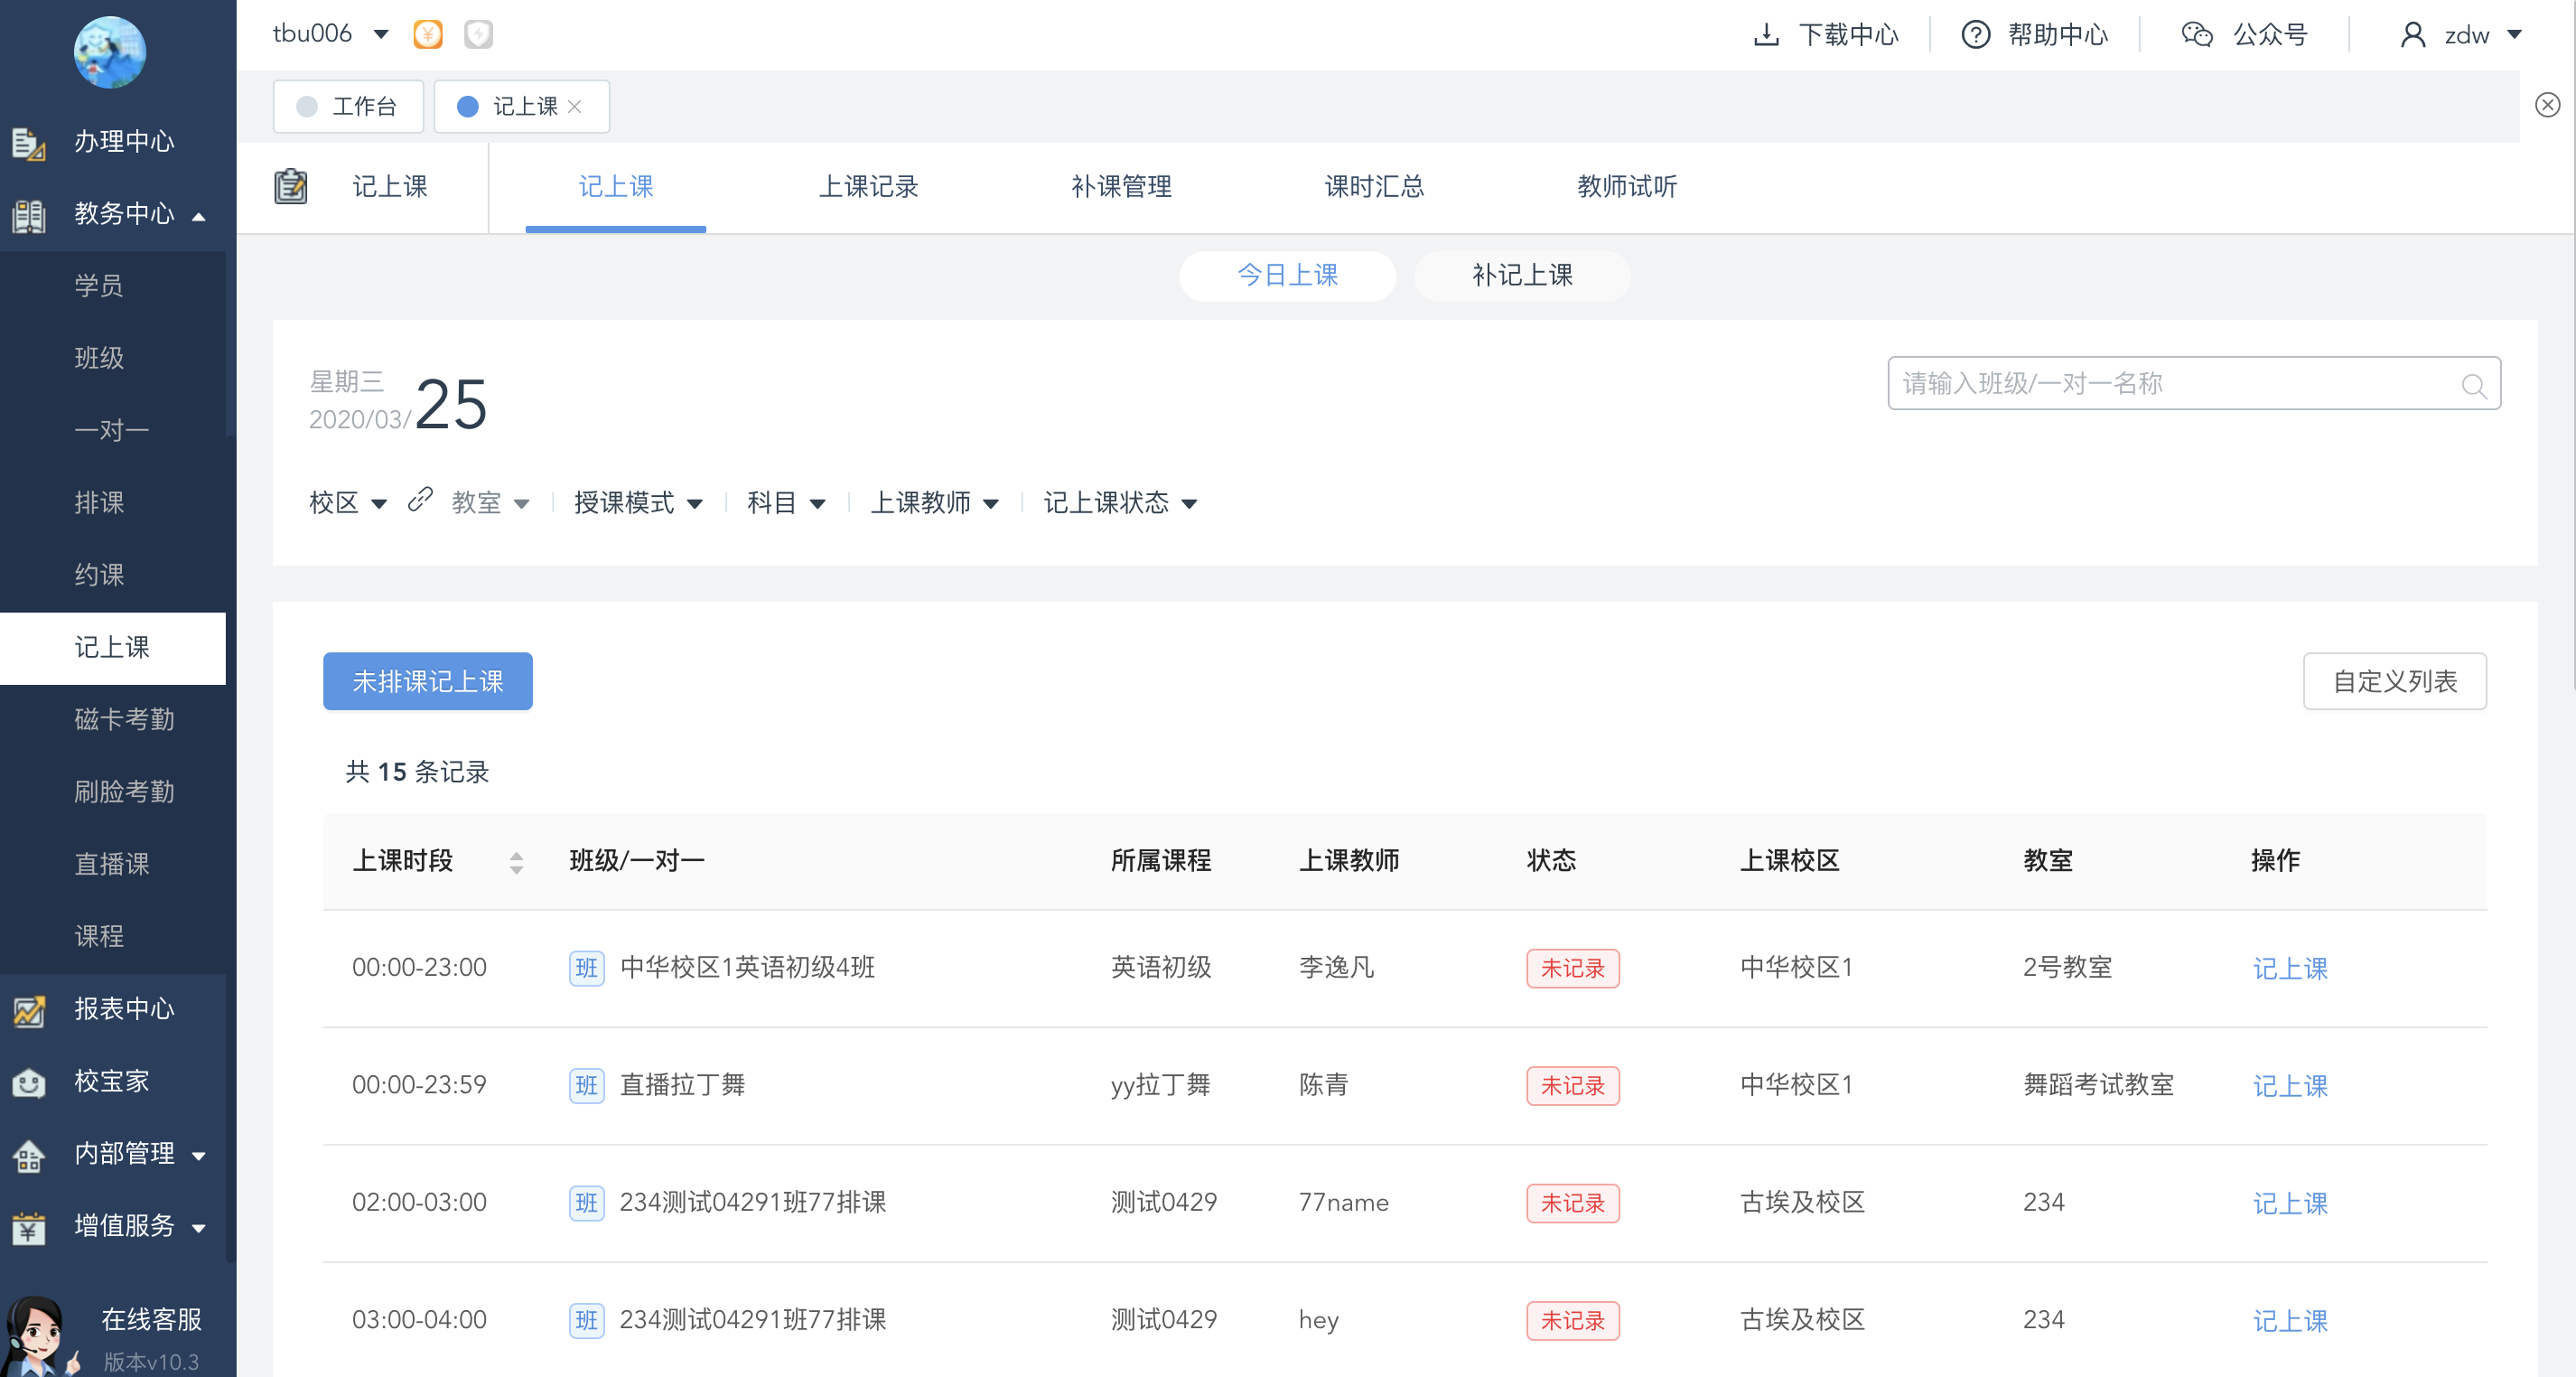Open 课程 in the sidebar
2576x1377 pixels.
99,936
